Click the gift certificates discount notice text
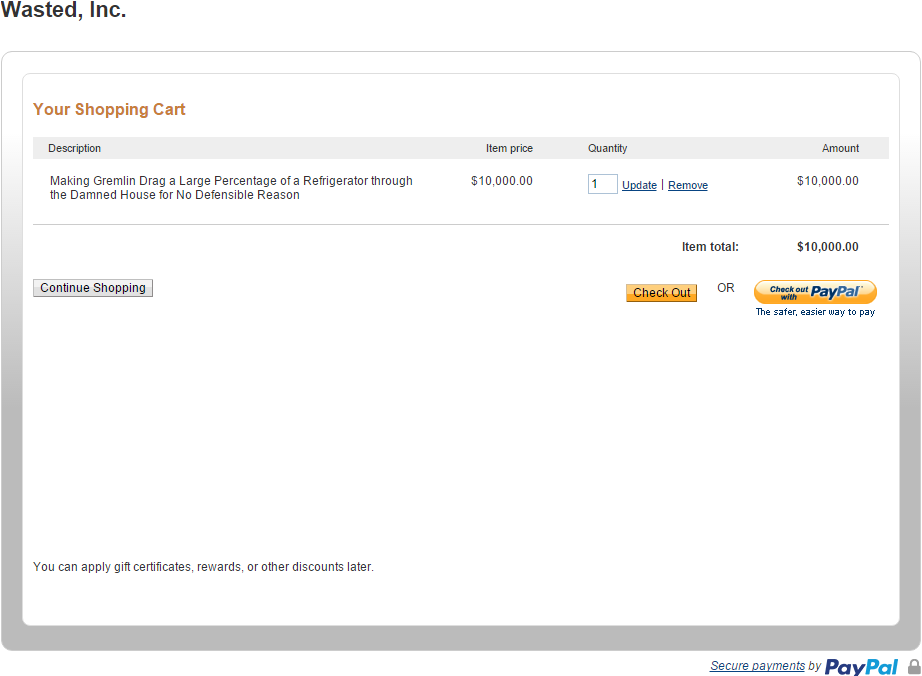This screenshot has height=676, width=922. [x=203, y=567]
